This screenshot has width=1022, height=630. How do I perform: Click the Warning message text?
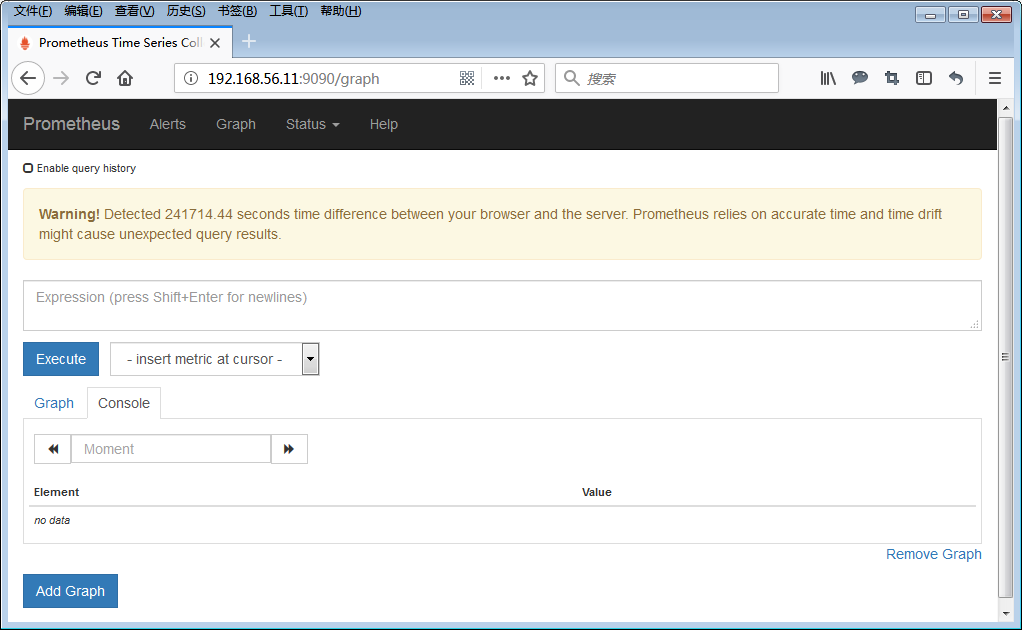(490, 224)
